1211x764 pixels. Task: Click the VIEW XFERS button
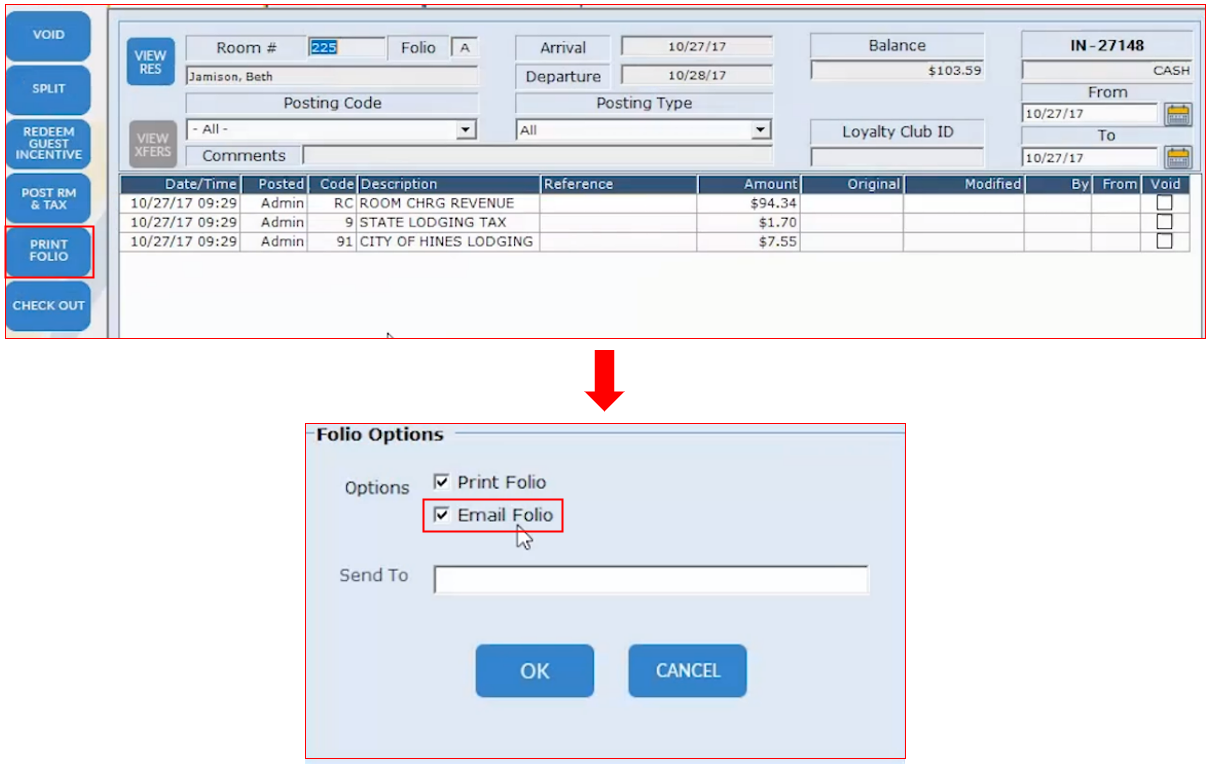(x=150, y=144)
